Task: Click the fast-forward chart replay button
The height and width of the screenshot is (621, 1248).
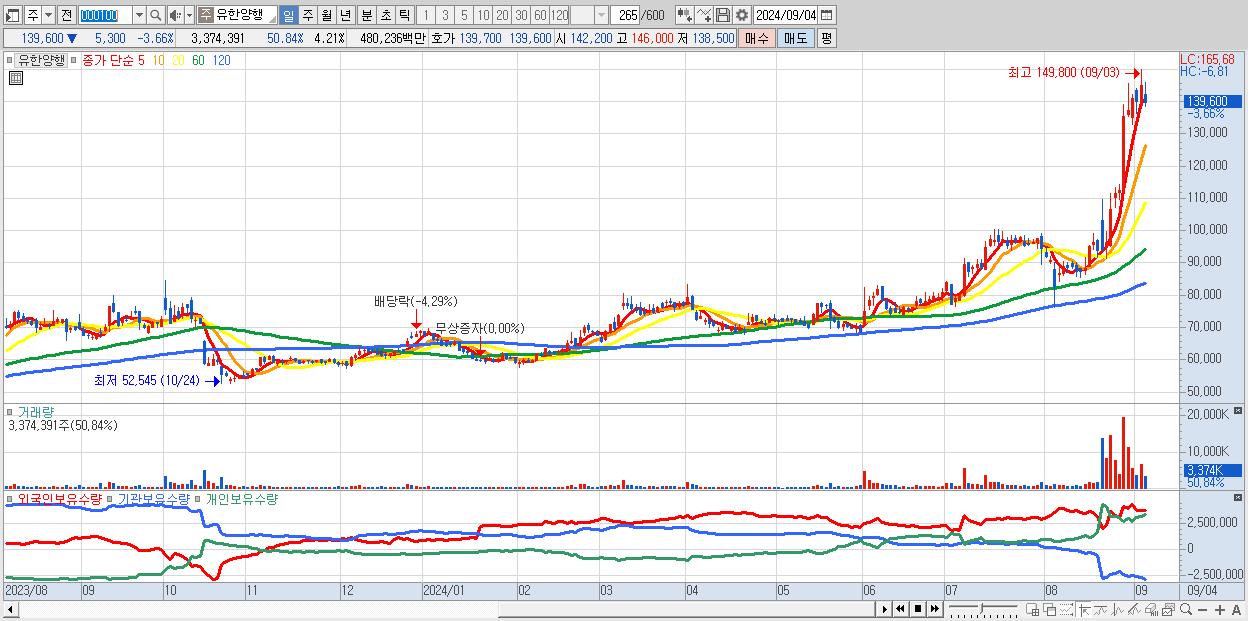Action: tap(934, 609)
